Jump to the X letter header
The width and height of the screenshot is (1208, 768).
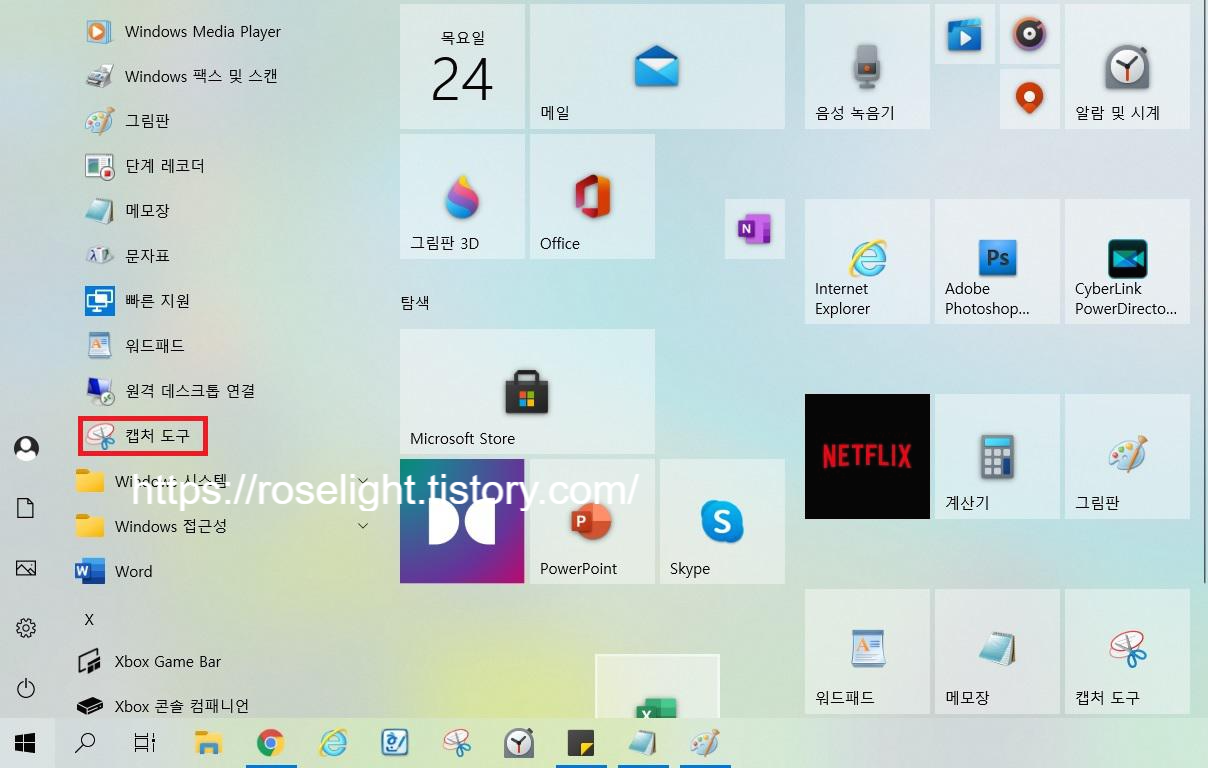tap(89, 620)
